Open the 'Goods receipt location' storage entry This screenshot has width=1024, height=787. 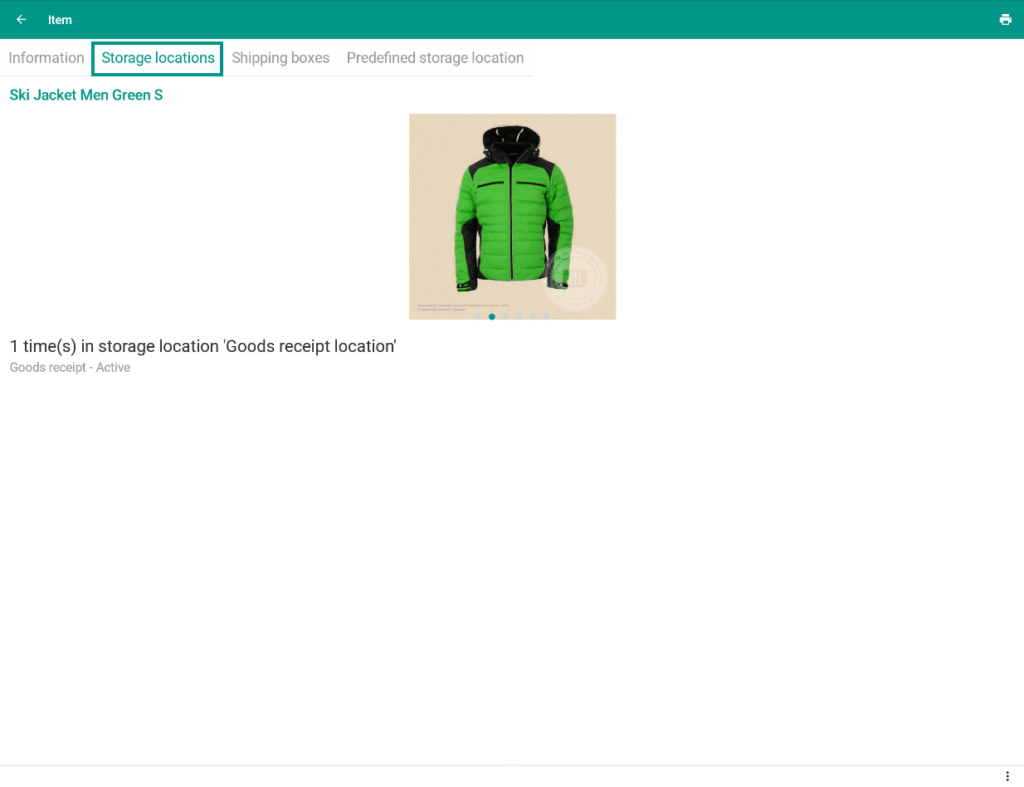[x=203, y=346]
